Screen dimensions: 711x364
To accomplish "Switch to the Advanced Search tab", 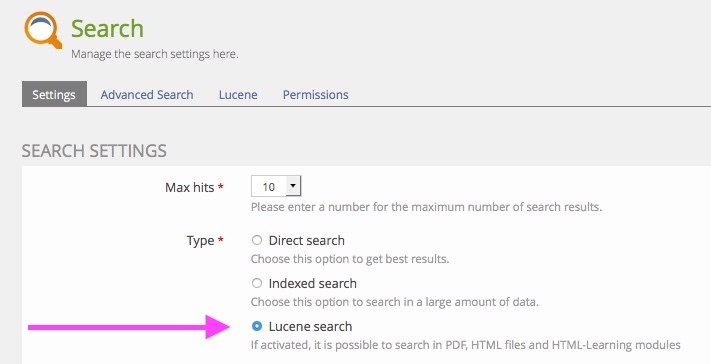I will [x=147, y=94].
